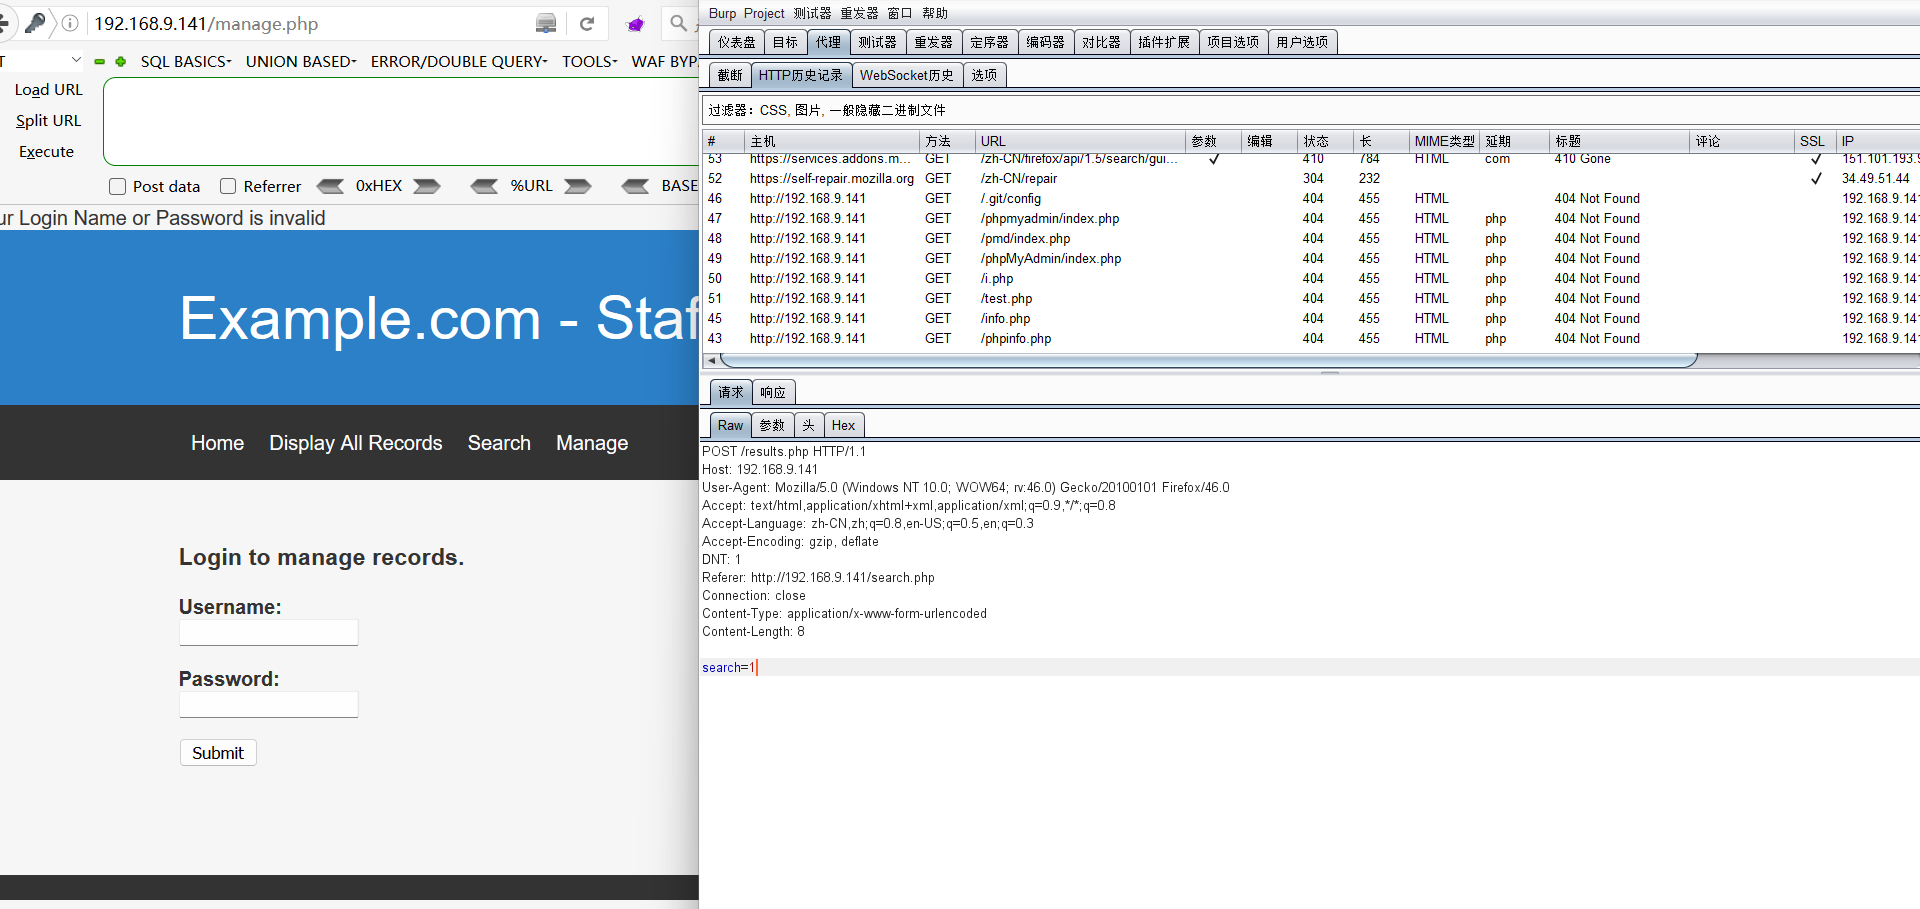
Task: Click the green minus HackBar icon
Action: 100,62
